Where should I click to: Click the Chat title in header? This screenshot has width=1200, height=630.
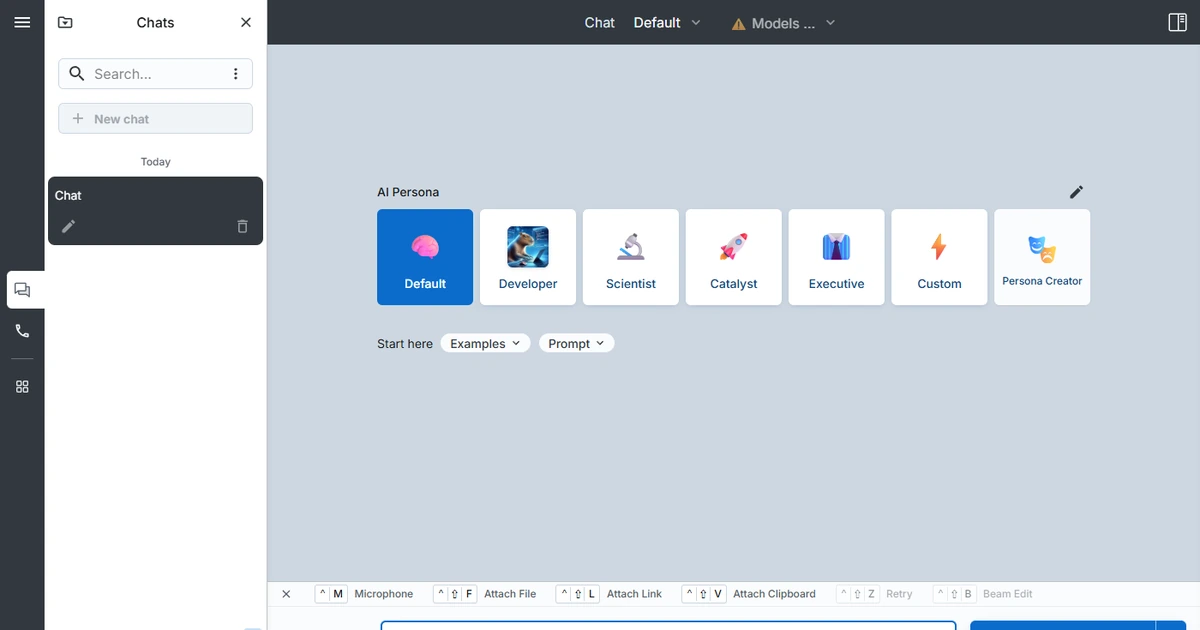pos(600,22)
